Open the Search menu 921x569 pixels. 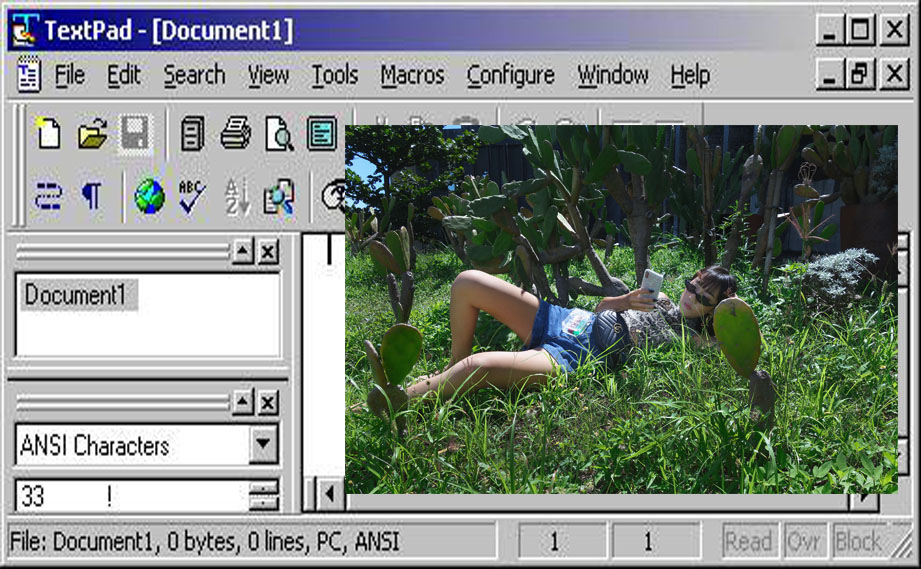pos(194,75)
